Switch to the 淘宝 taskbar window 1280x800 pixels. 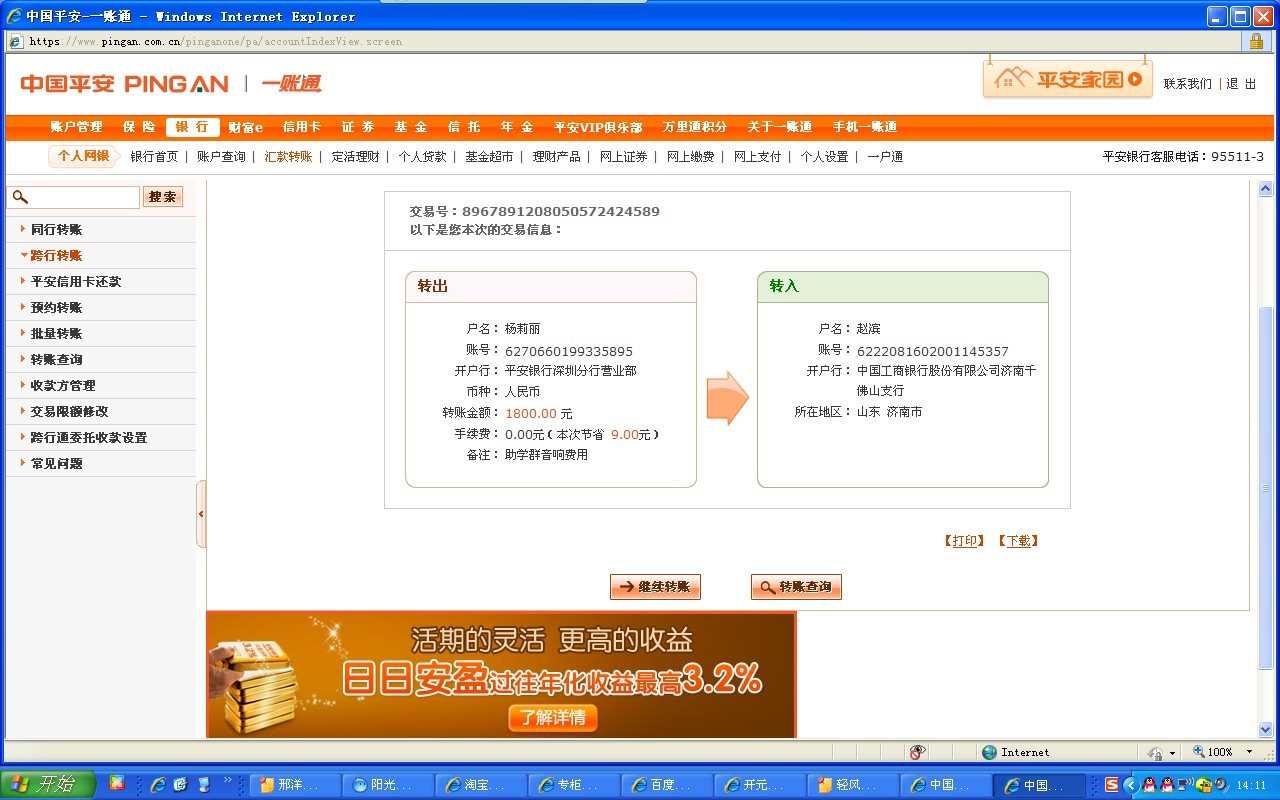[482, 785]
